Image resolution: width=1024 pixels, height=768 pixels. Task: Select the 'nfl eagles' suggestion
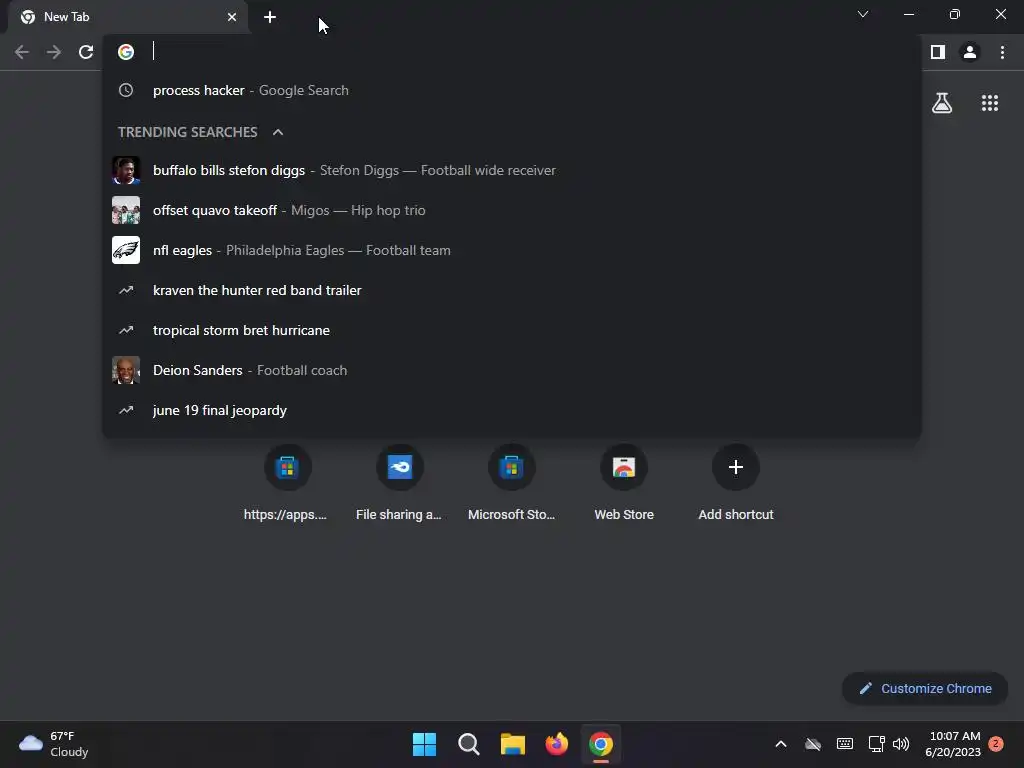pyautogui.click(x=512, y=250)
